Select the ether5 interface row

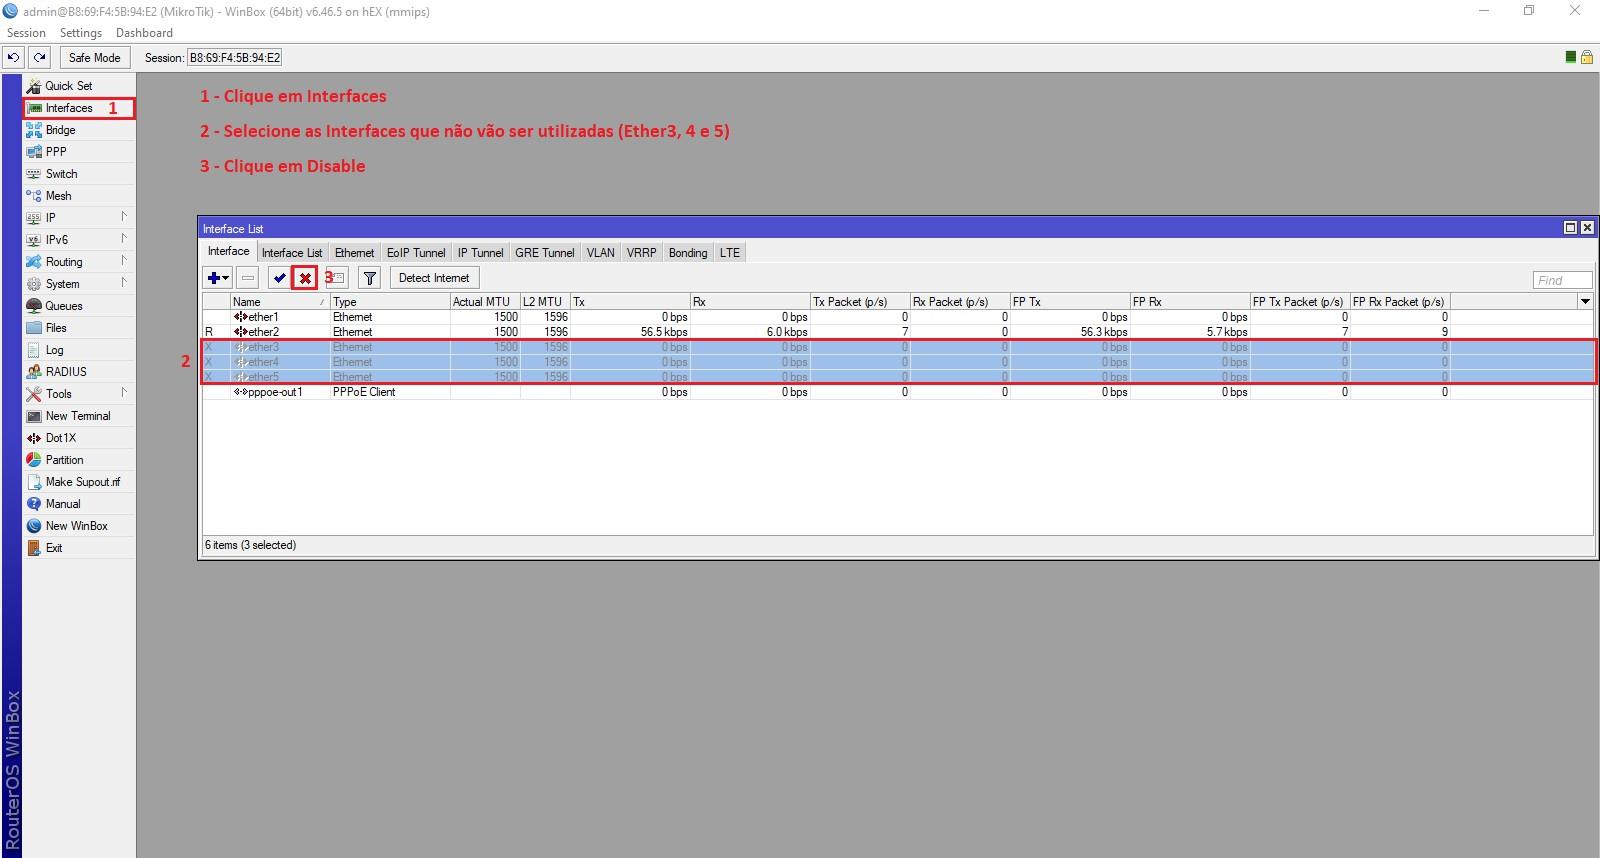pos(897,377)
